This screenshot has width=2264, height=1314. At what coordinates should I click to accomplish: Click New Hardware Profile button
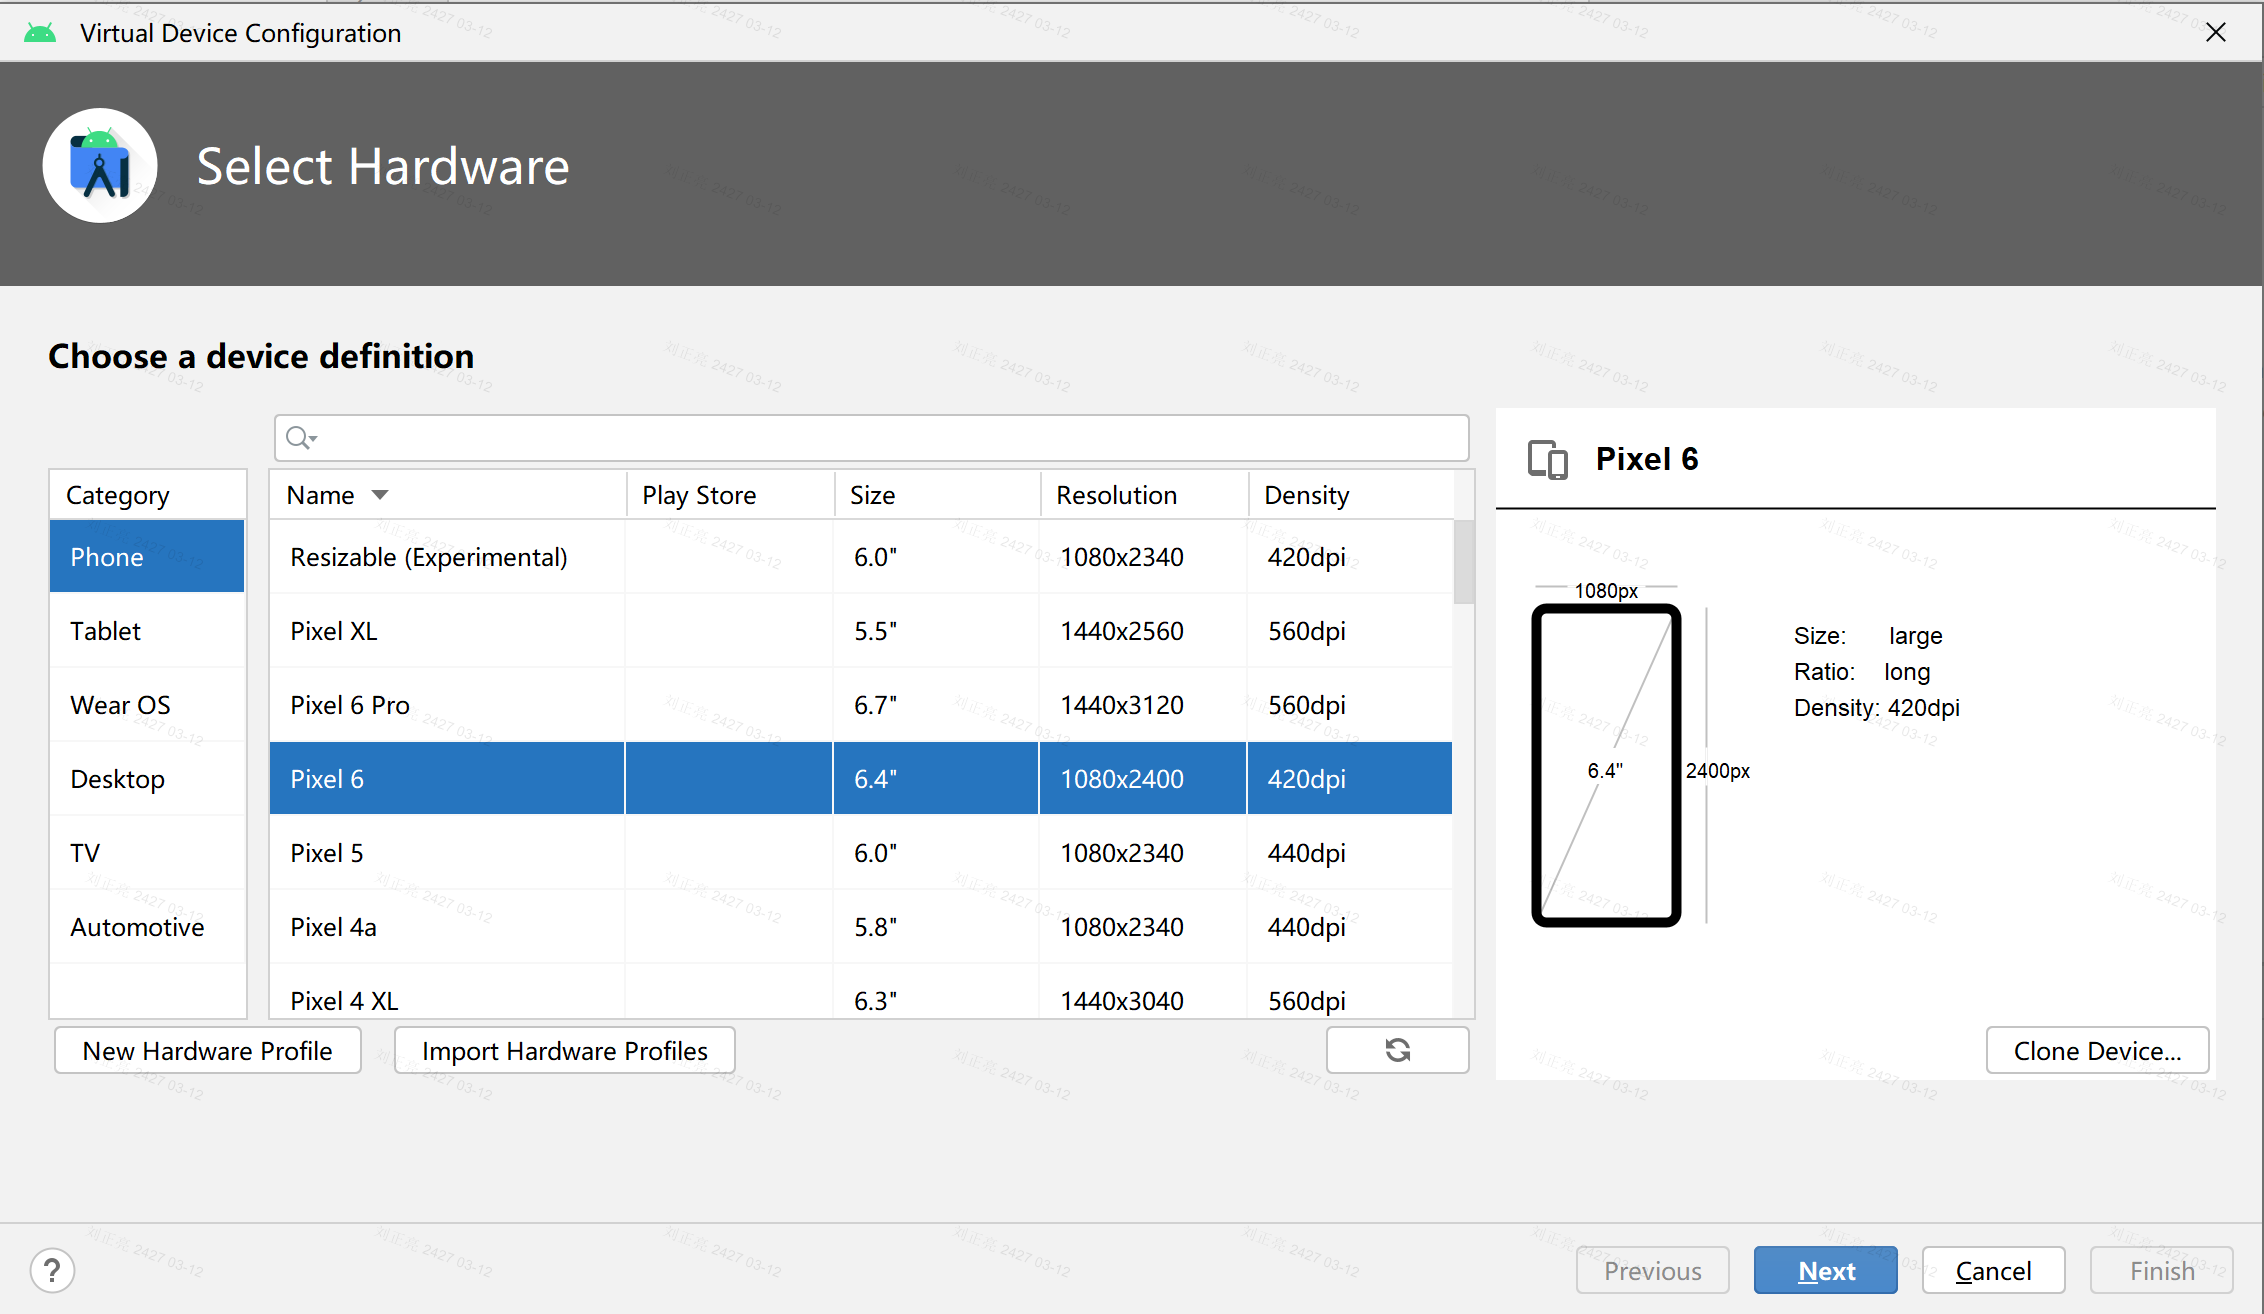(208, 1050)
